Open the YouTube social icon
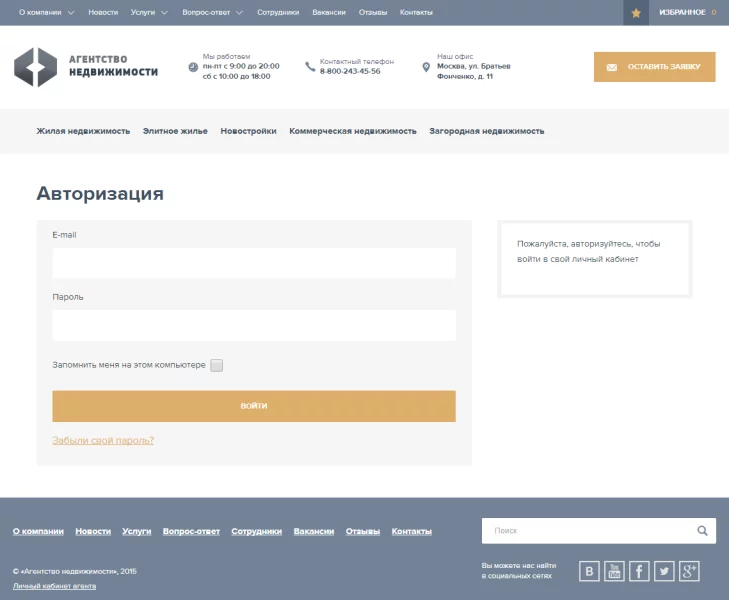This screenshot has height=600, width=729. (x=614, y=571)
